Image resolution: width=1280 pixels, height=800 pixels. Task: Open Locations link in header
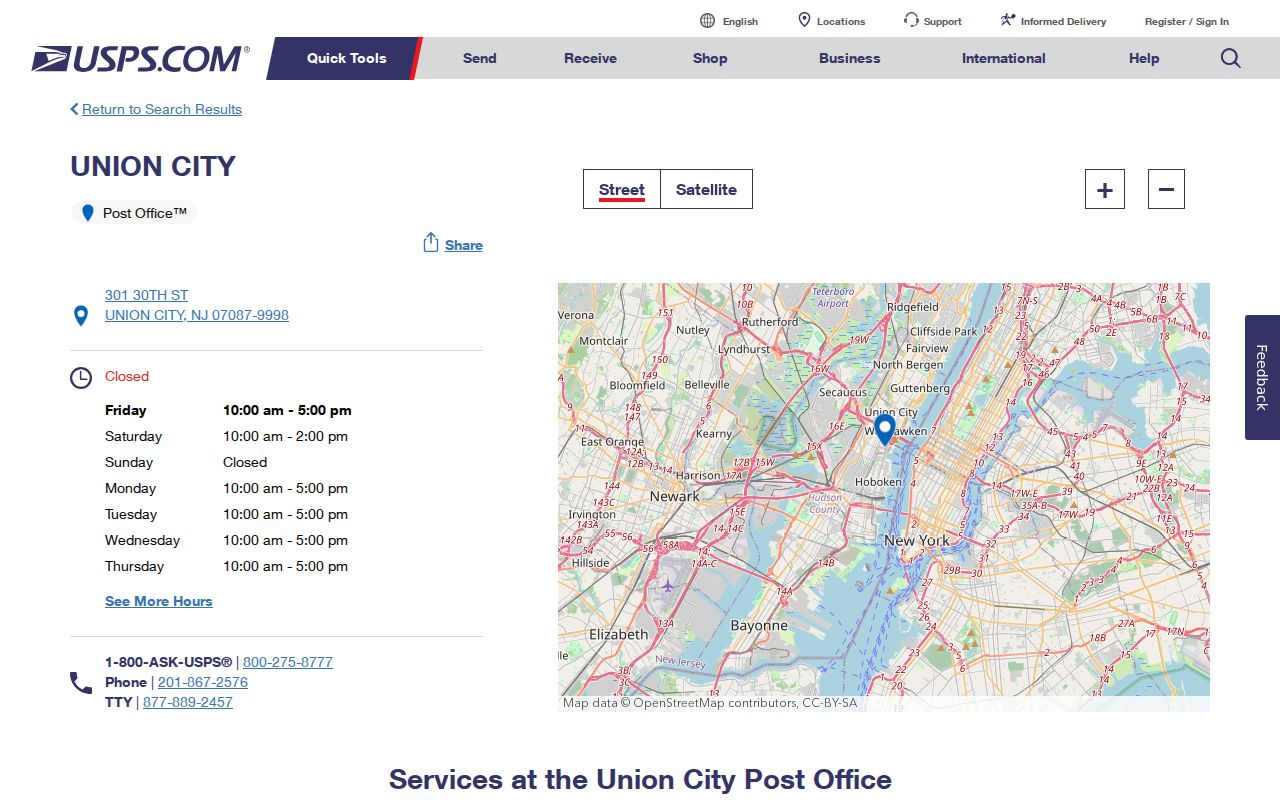pos(841,21)
